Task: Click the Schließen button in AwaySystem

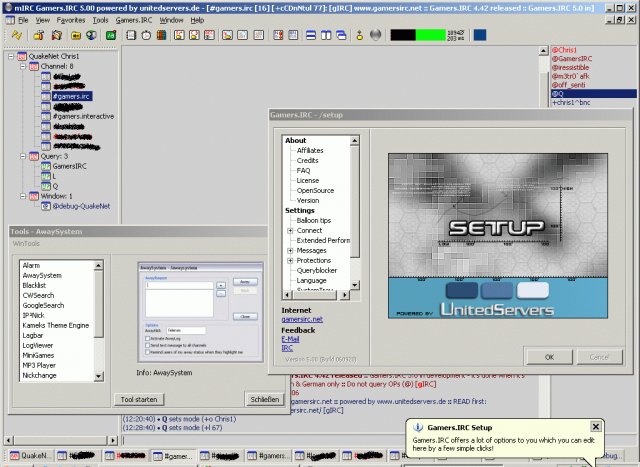Action: 264,400
